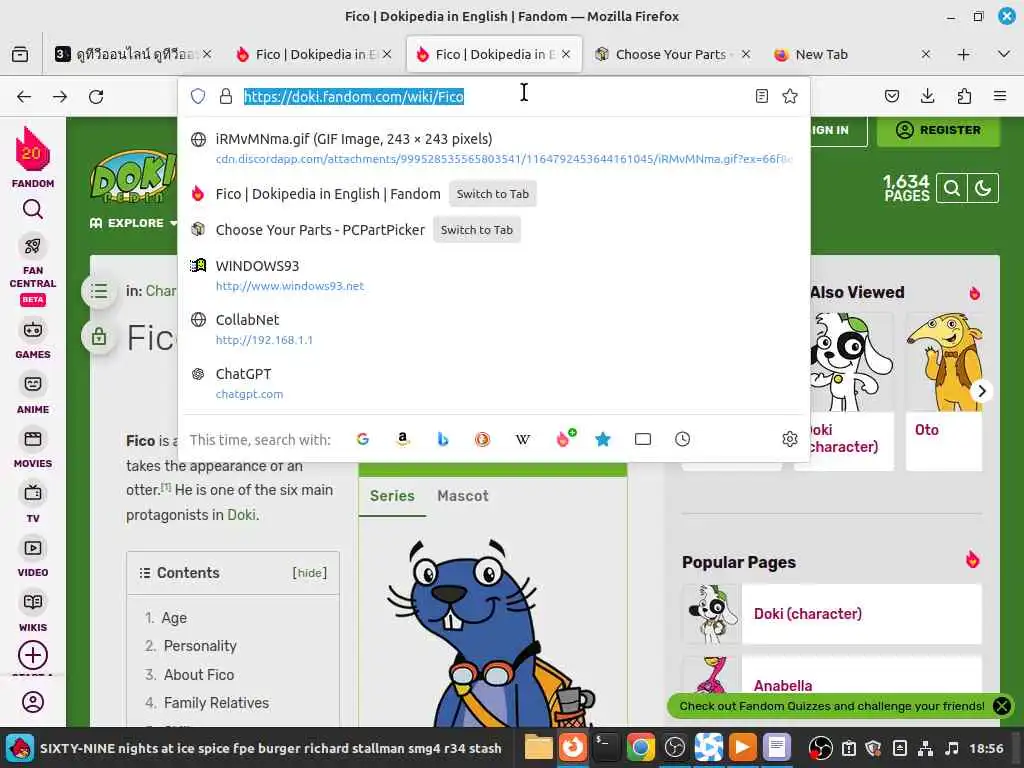This screenshot has width=1024, height=768.
Task: Toggle Reader View in the address bar
Action: [x=761, y=96]
